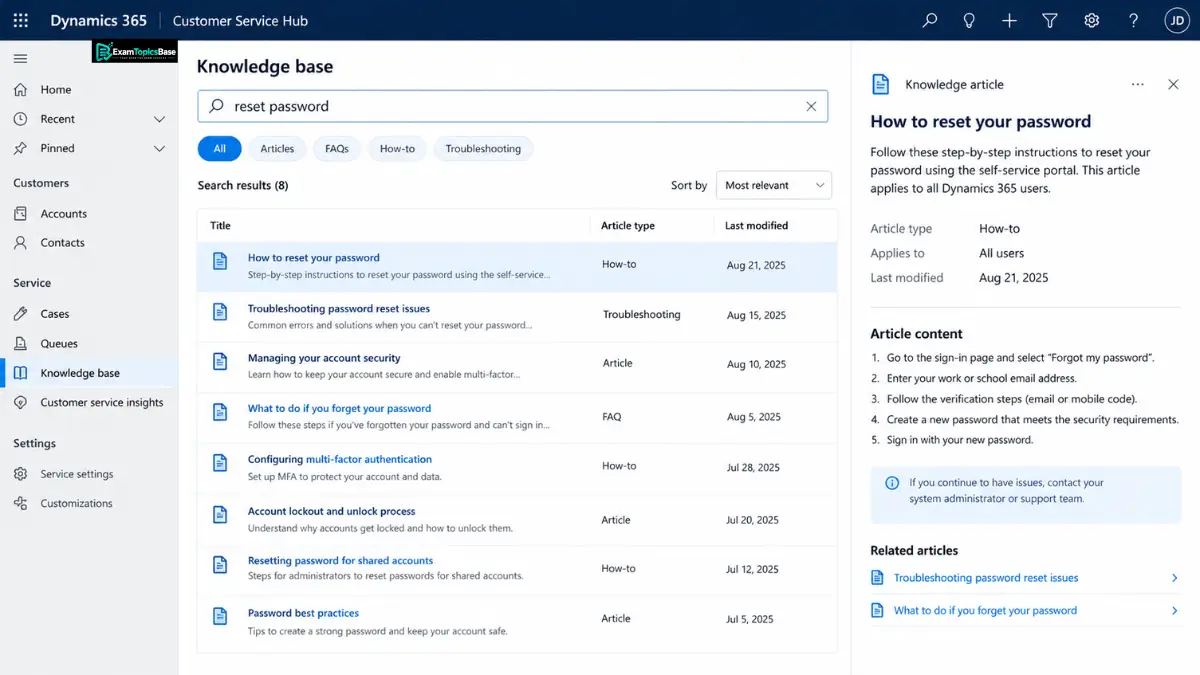Click the Pinned pushpin icon
The width and height of the screenshot is (1200, 675).
20,148
